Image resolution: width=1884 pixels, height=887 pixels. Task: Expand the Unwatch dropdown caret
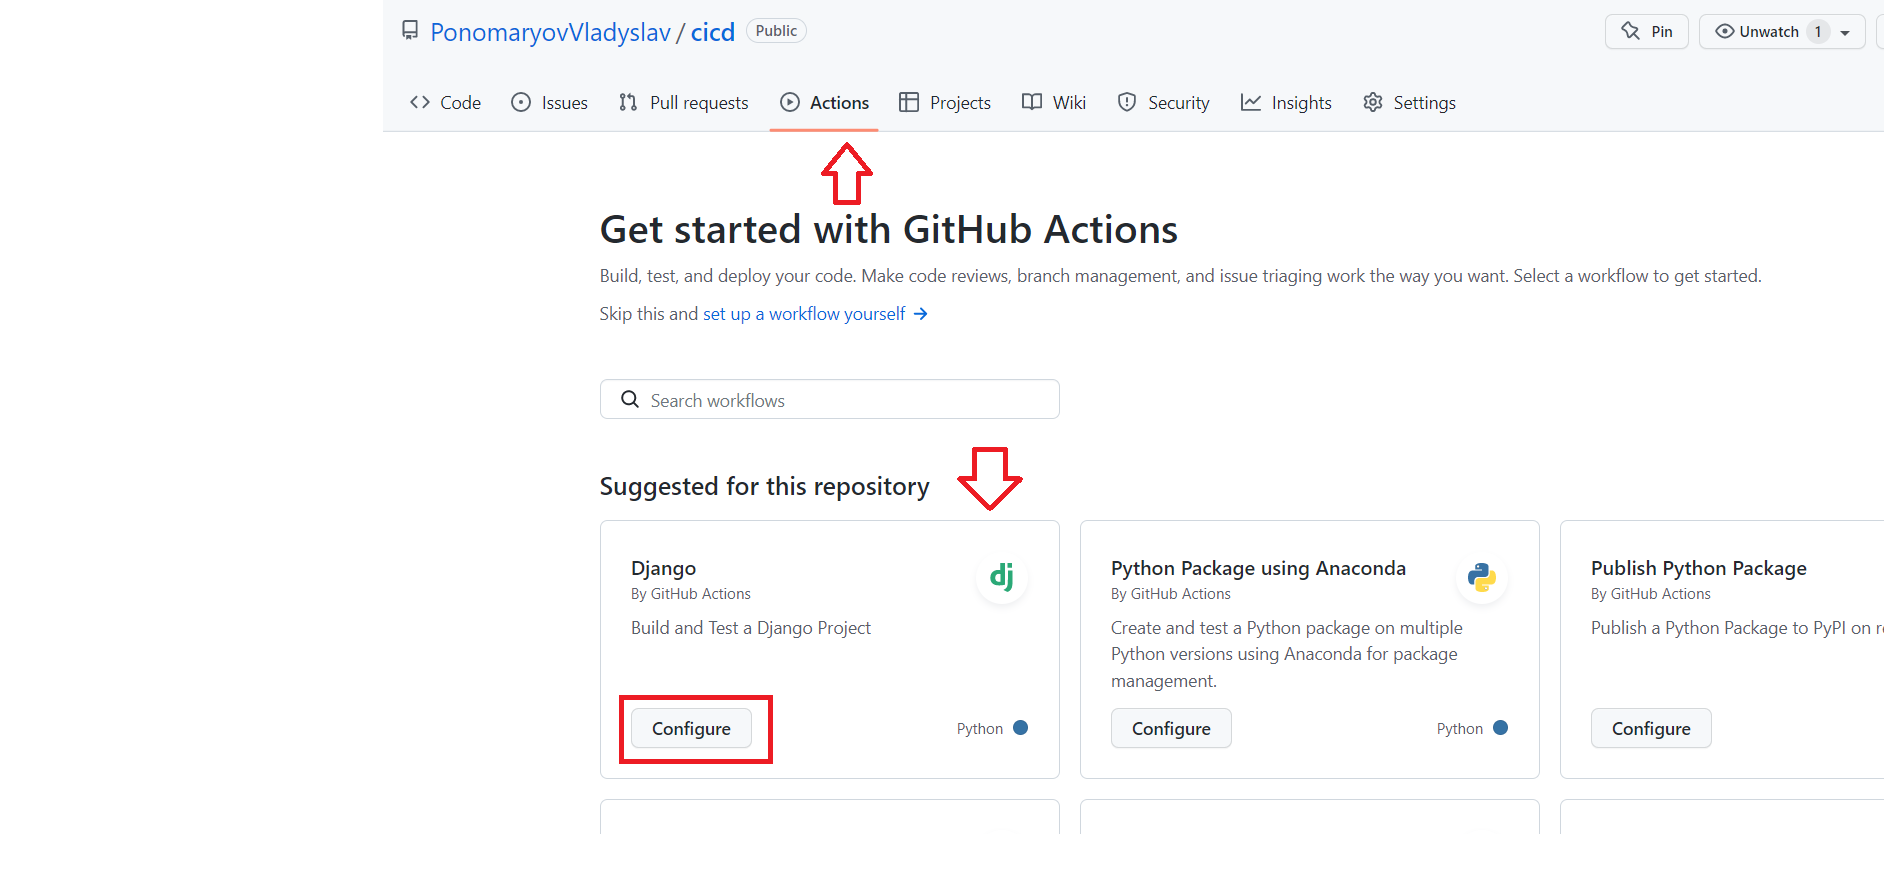[x=1845, y=32]
